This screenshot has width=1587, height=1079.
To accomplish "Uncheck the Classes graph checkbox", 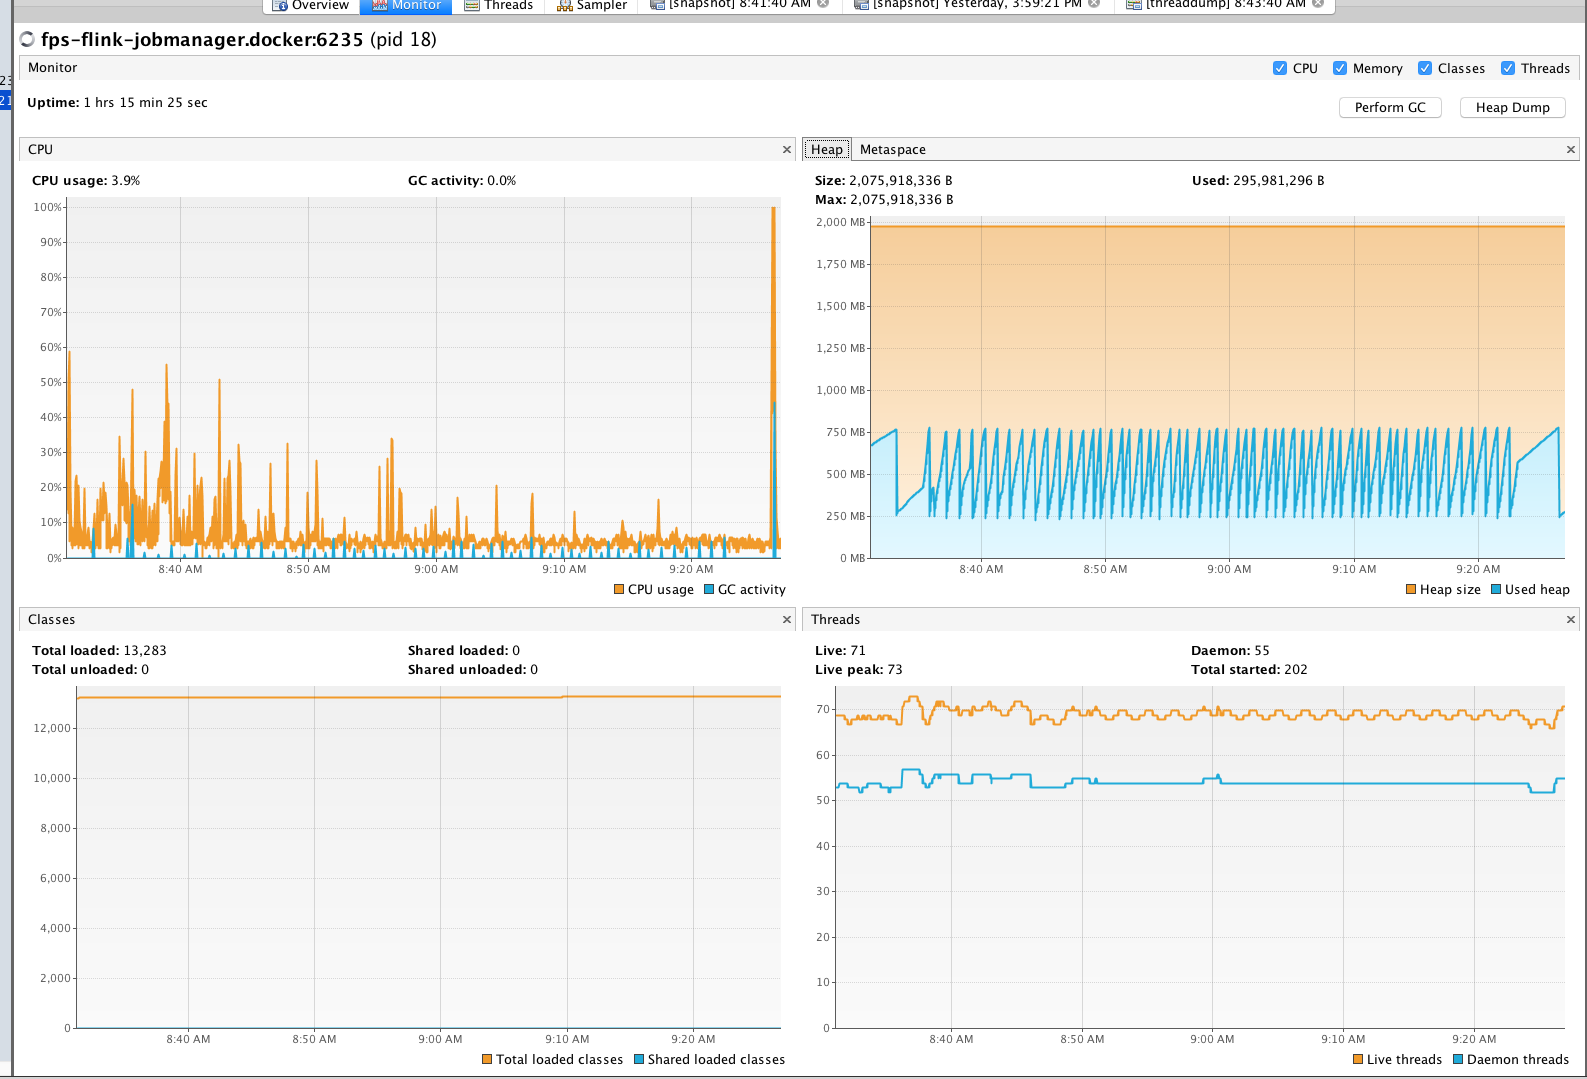I will coord(1425,68).
